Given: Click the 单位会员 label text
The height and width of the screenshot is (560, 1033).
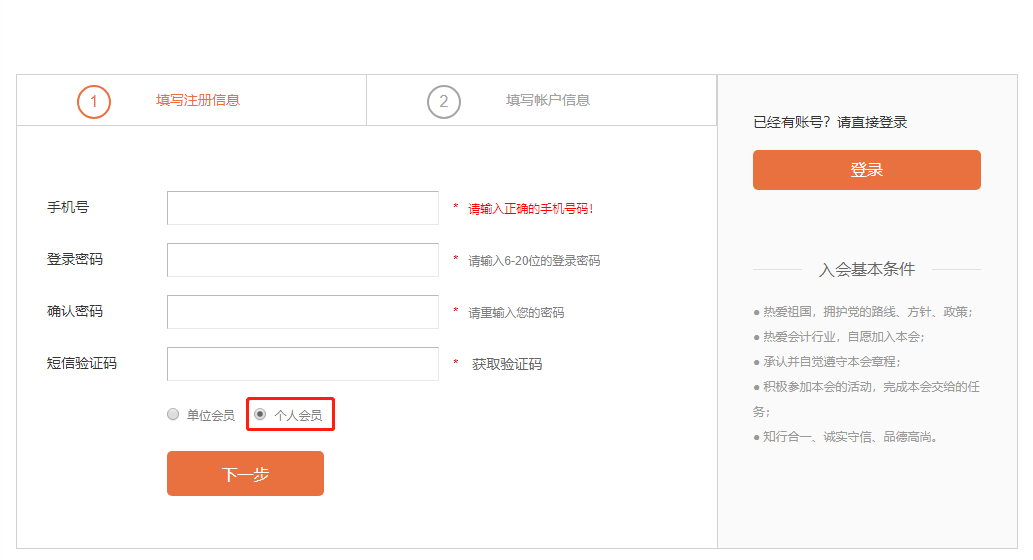Looking at the screenshot, I should 211,416.
